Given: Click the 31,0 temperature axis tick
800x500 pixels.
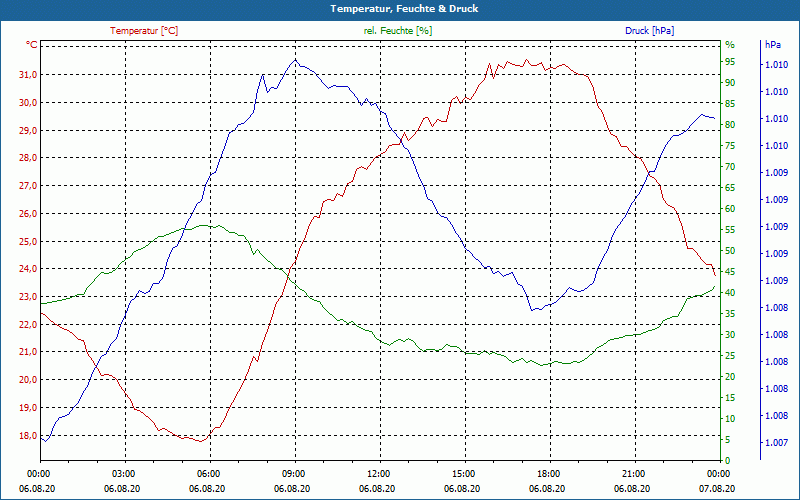Looking at the screenshot, I should coord(28,75).
